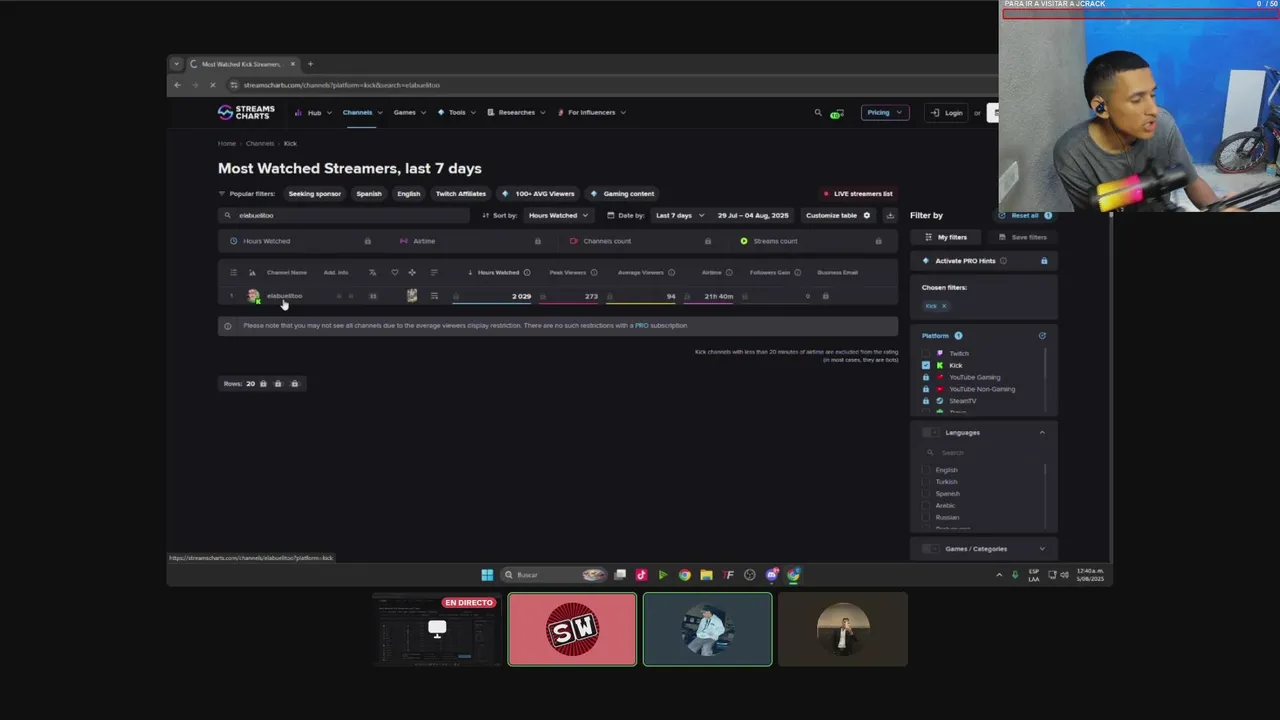Open the TikTok icon in taskbar
This screenshot has height=720, width=1280.
[x=641, y=575]
